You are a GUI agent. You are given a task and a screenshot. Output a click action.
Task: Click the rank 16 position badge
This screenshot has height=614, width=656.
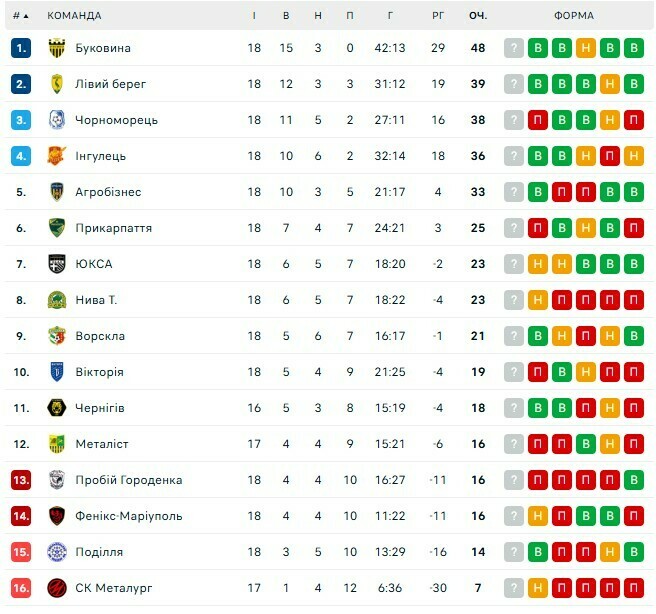coord(22,588)
